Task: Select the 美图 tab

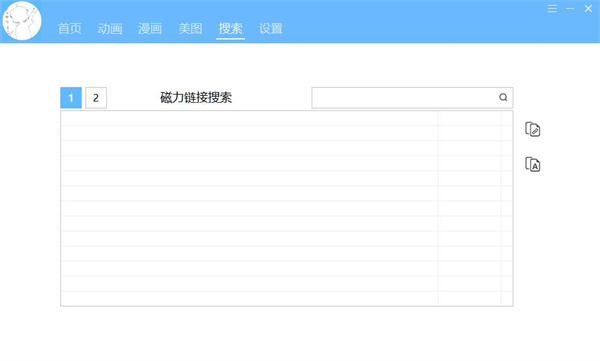Action: (x=190, y=28)
